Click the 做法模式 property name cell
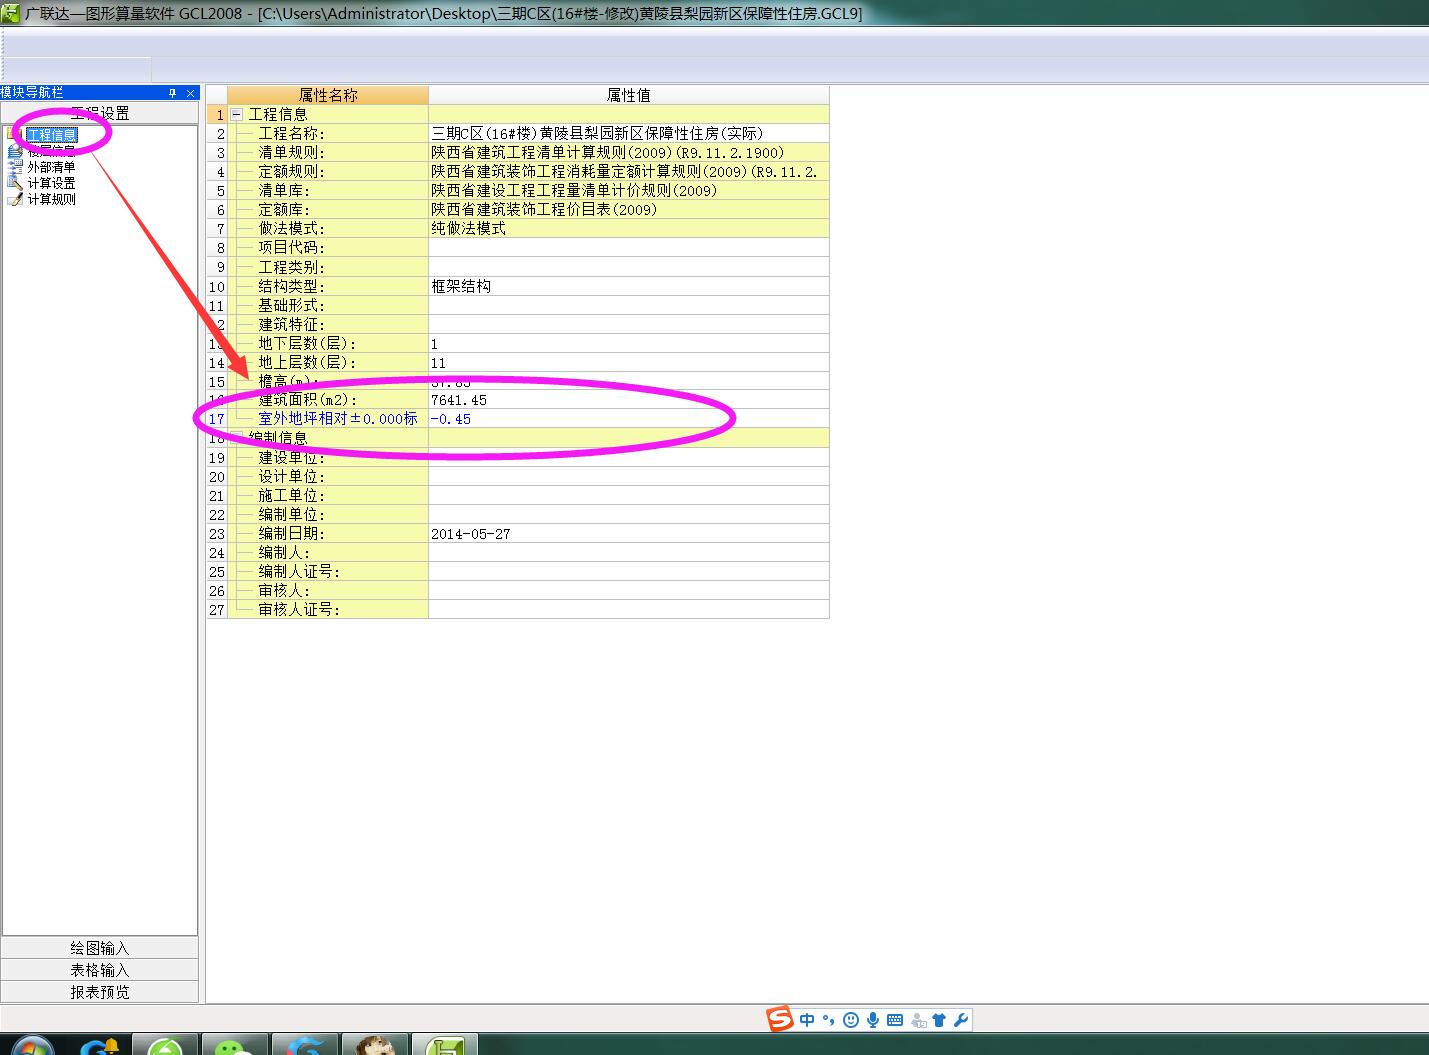The image size is (1429, 1055). coord(328,228)
